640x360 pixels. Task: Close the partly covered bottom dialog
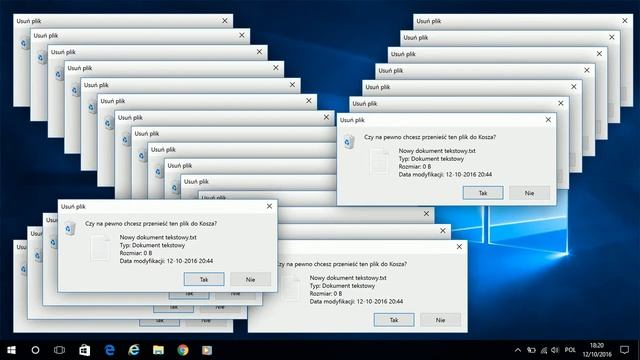tap(459, 247)
